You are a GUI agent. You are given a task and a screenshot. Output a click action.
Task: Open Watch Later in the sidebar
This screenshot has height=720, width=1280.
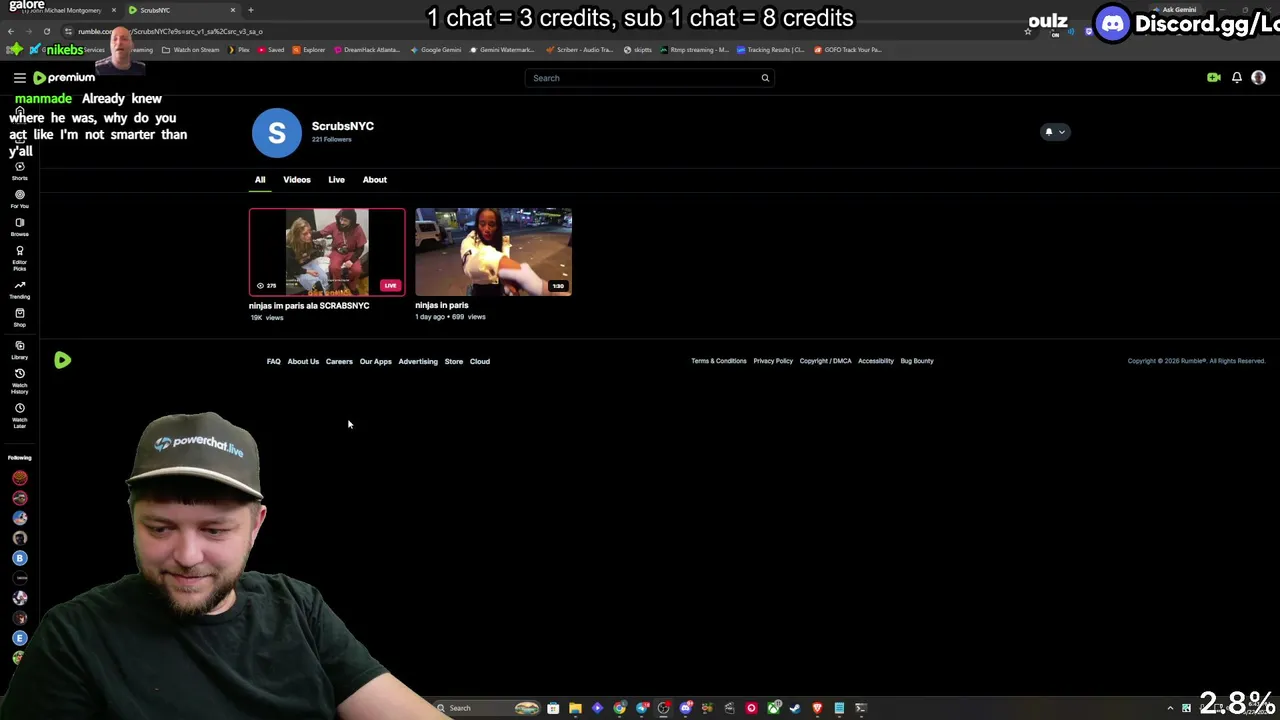tap(19, 416)
